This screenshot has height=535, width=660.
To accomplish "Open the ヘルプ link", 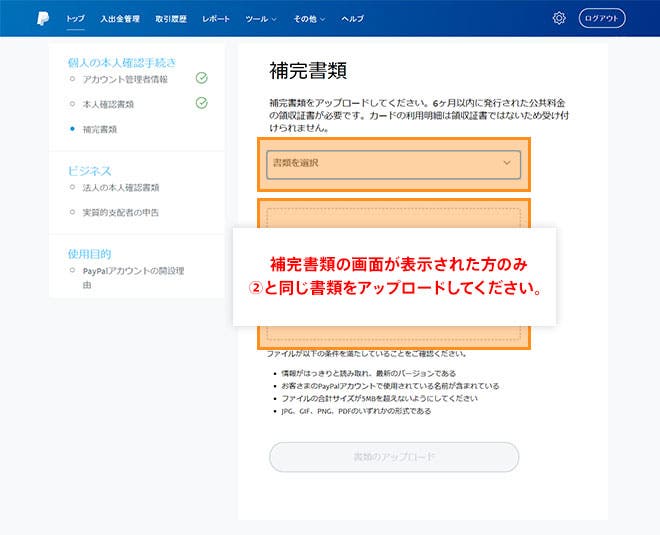I will 353,19.
